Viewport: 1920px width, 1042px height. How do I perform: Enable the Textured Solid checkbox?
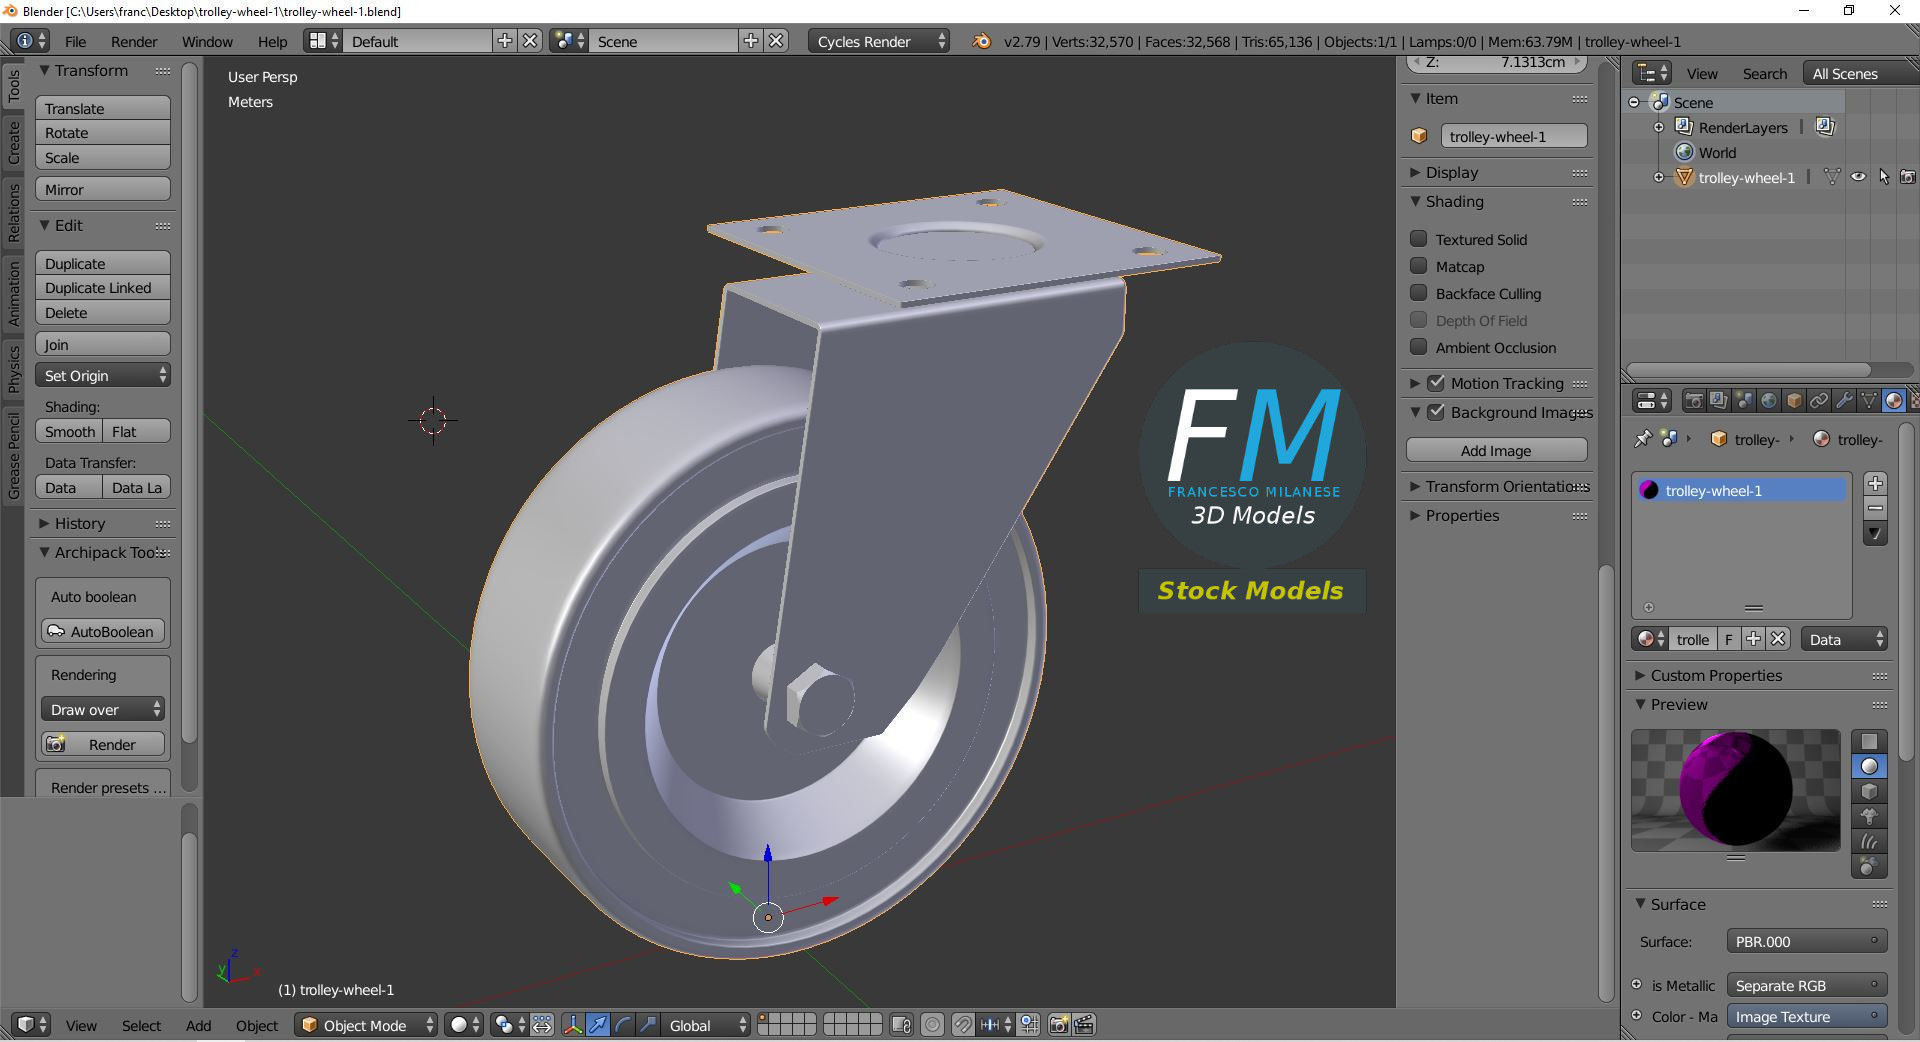coord(1418,239)
